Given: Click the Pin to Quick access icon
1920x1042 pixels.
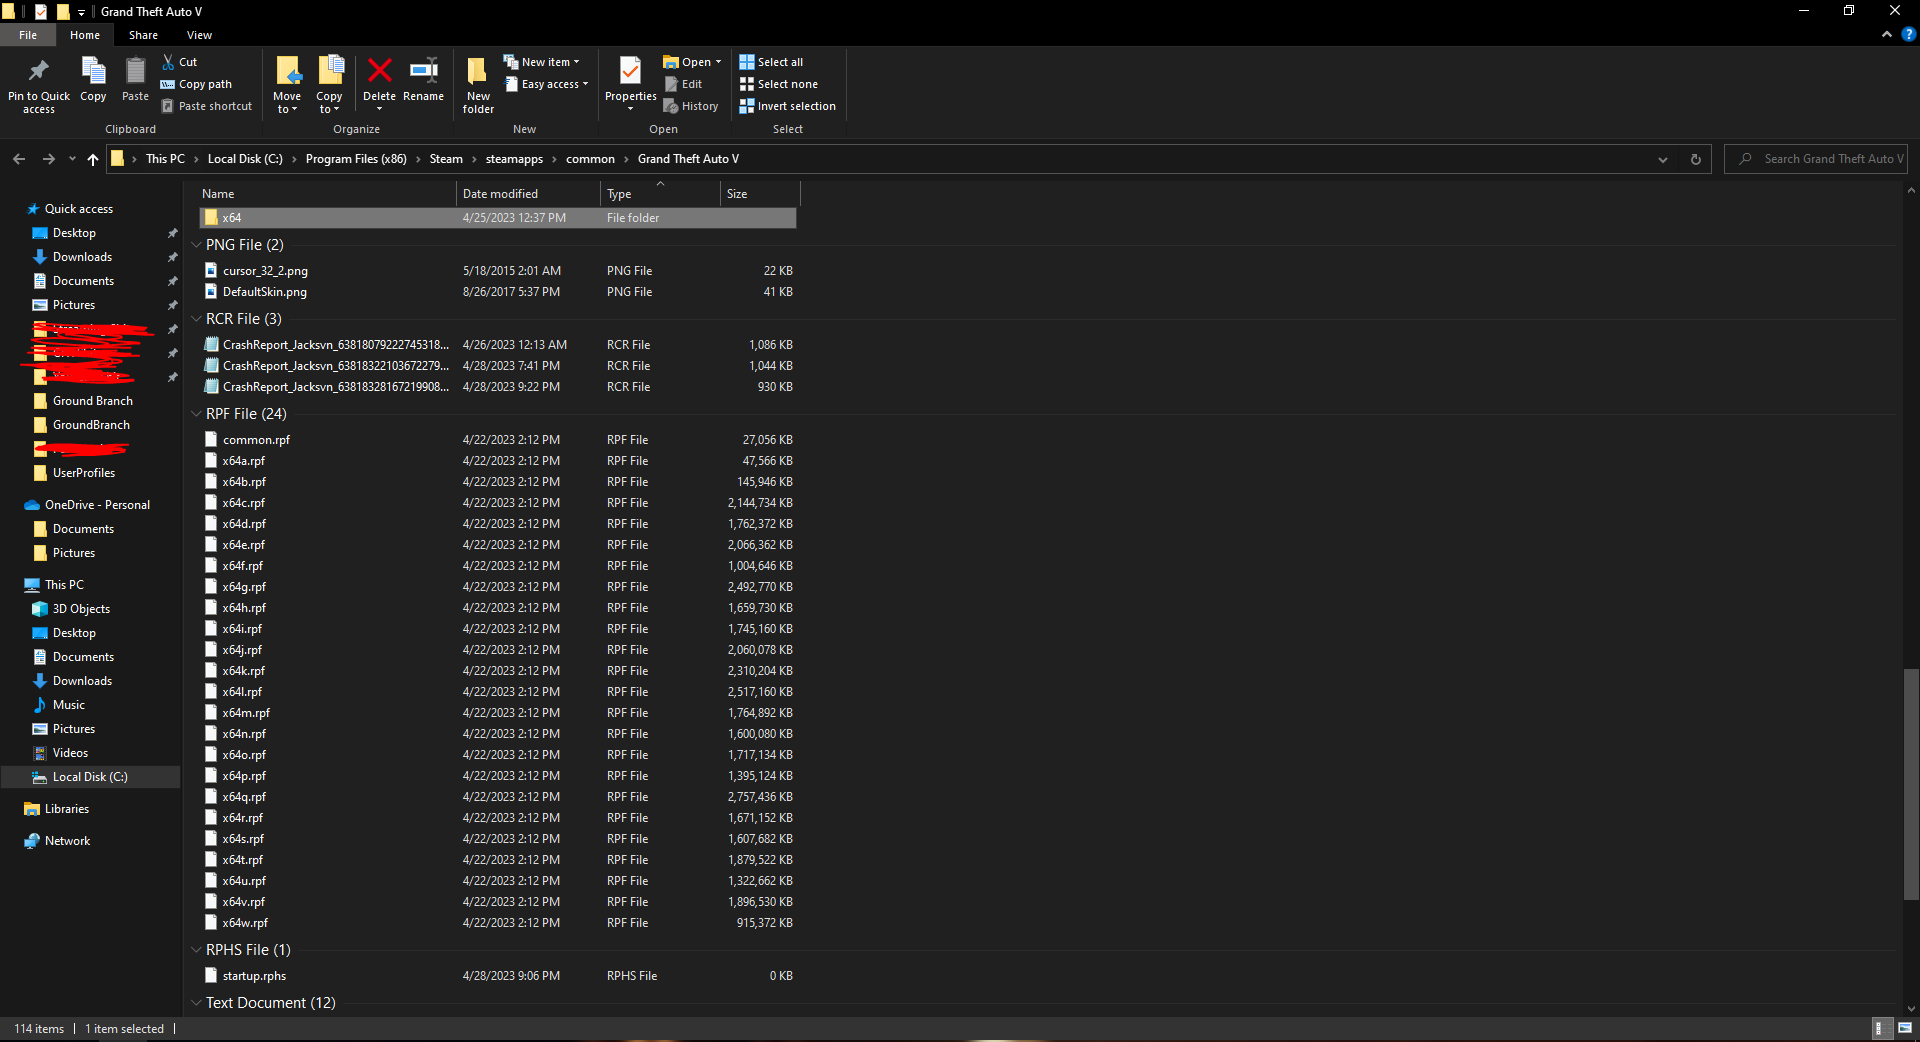Looking at the screenshot, I should click(39, 84).
